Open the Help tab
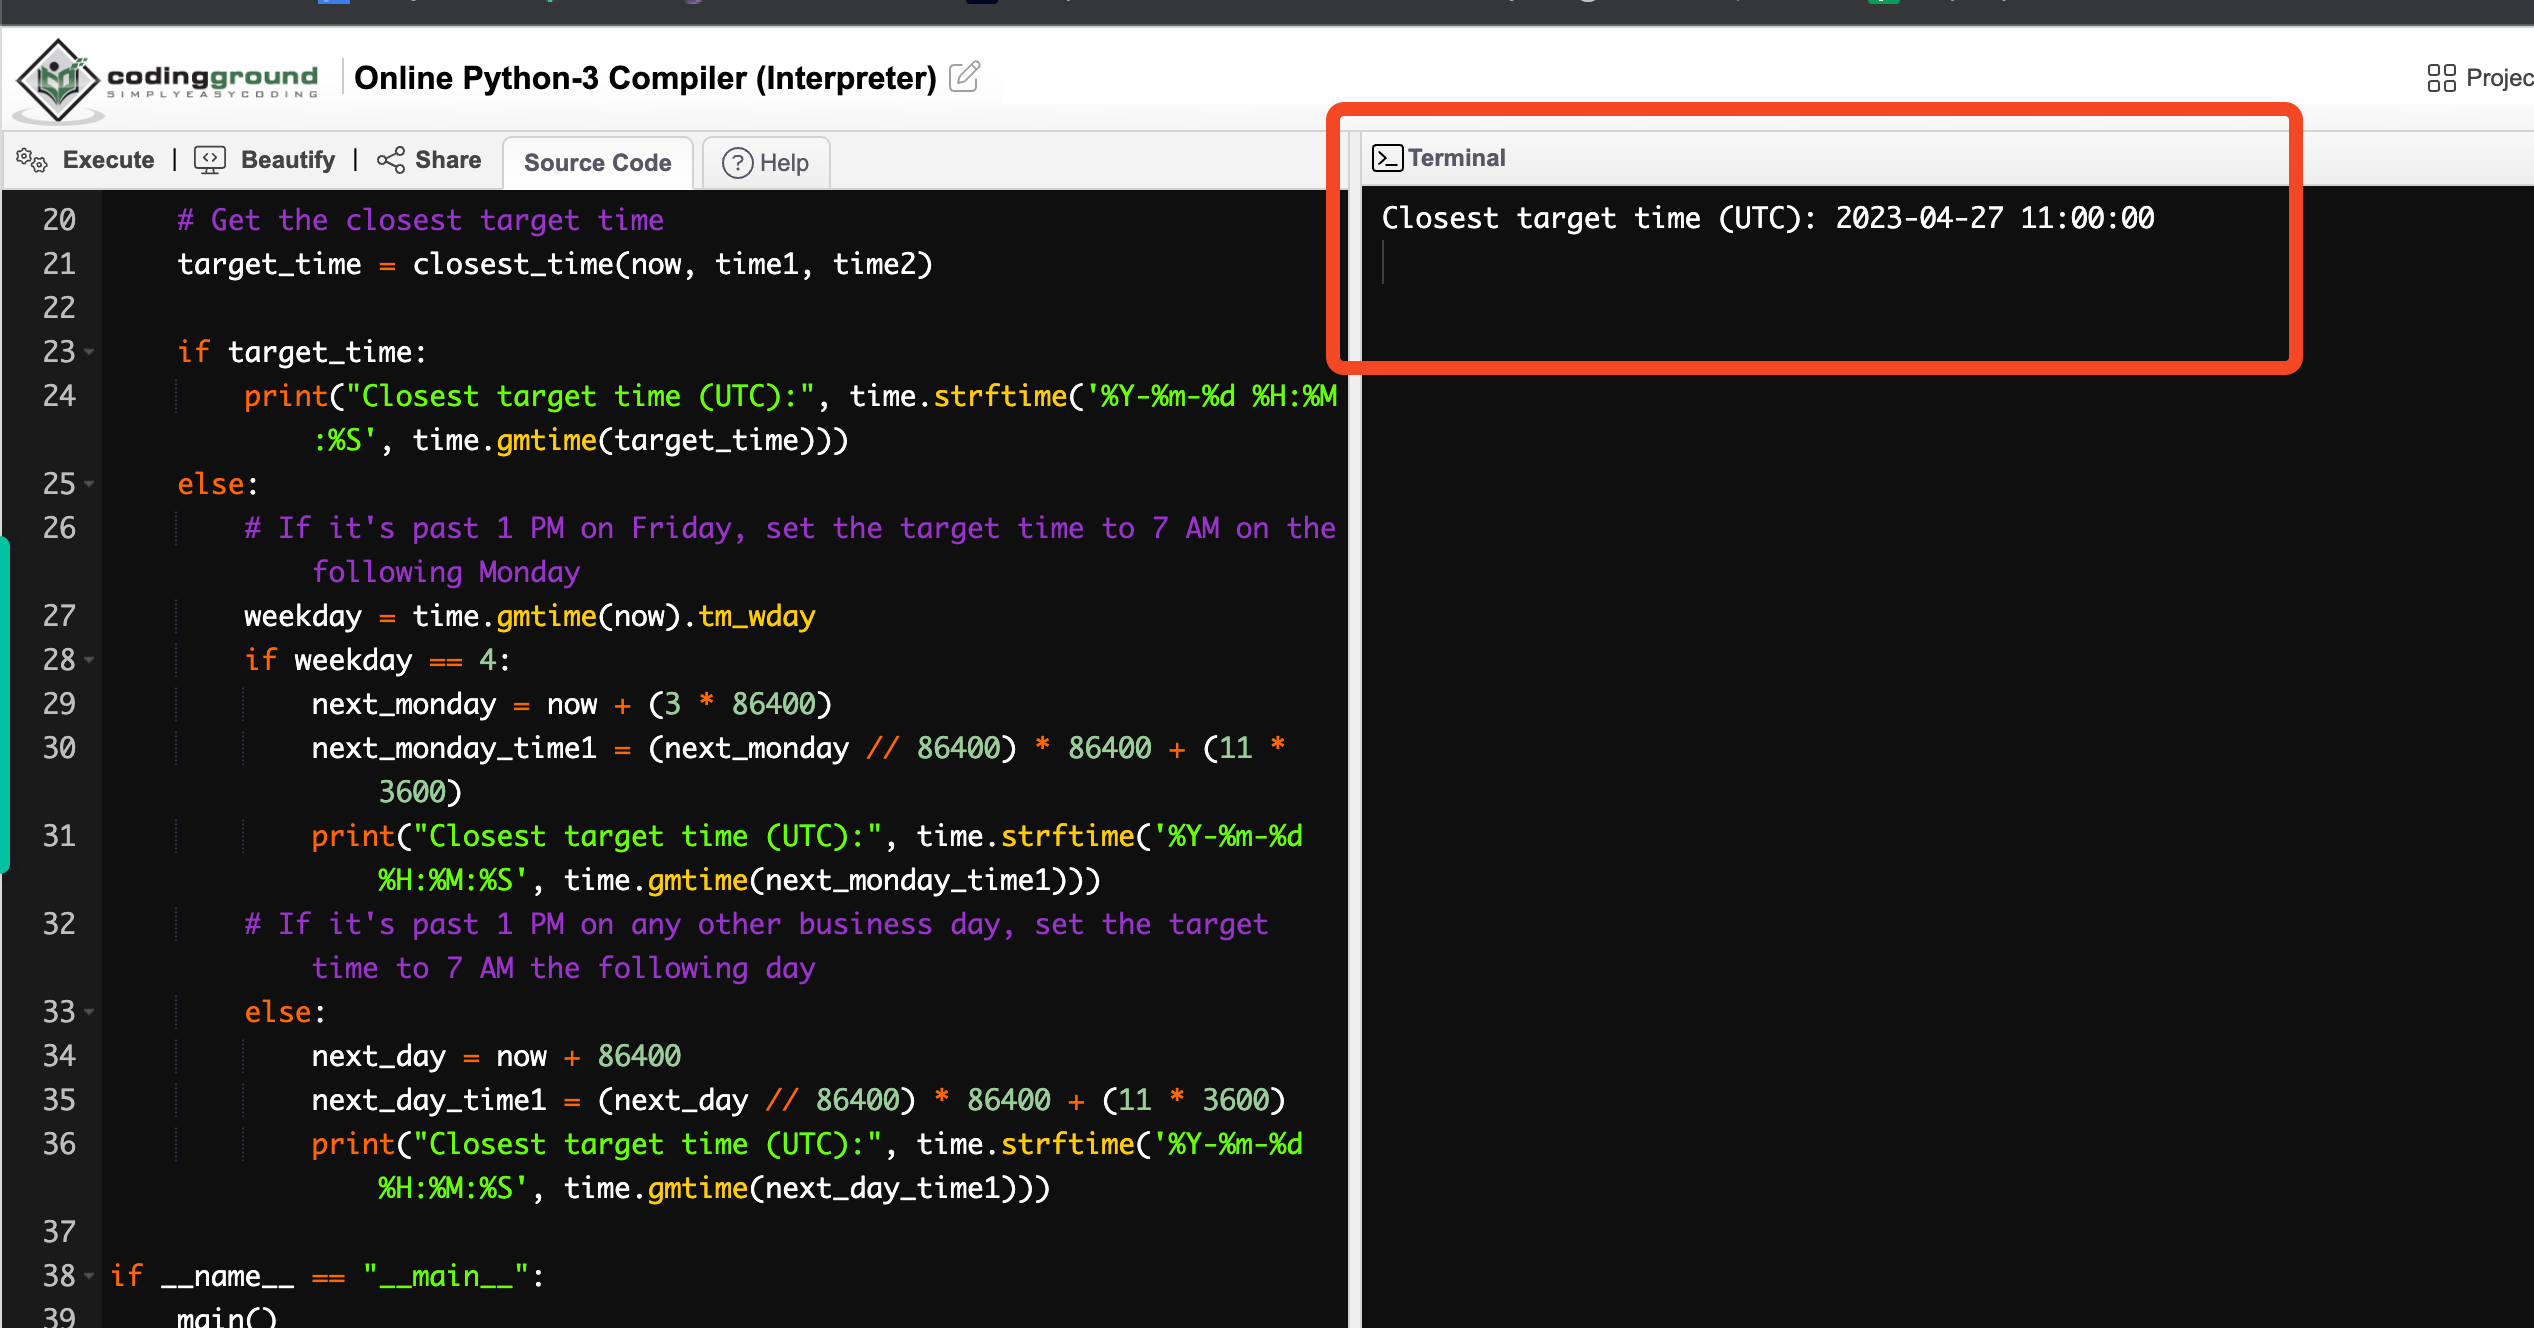The height and width of the screenshot is (1328, 2534). (766, 163)
